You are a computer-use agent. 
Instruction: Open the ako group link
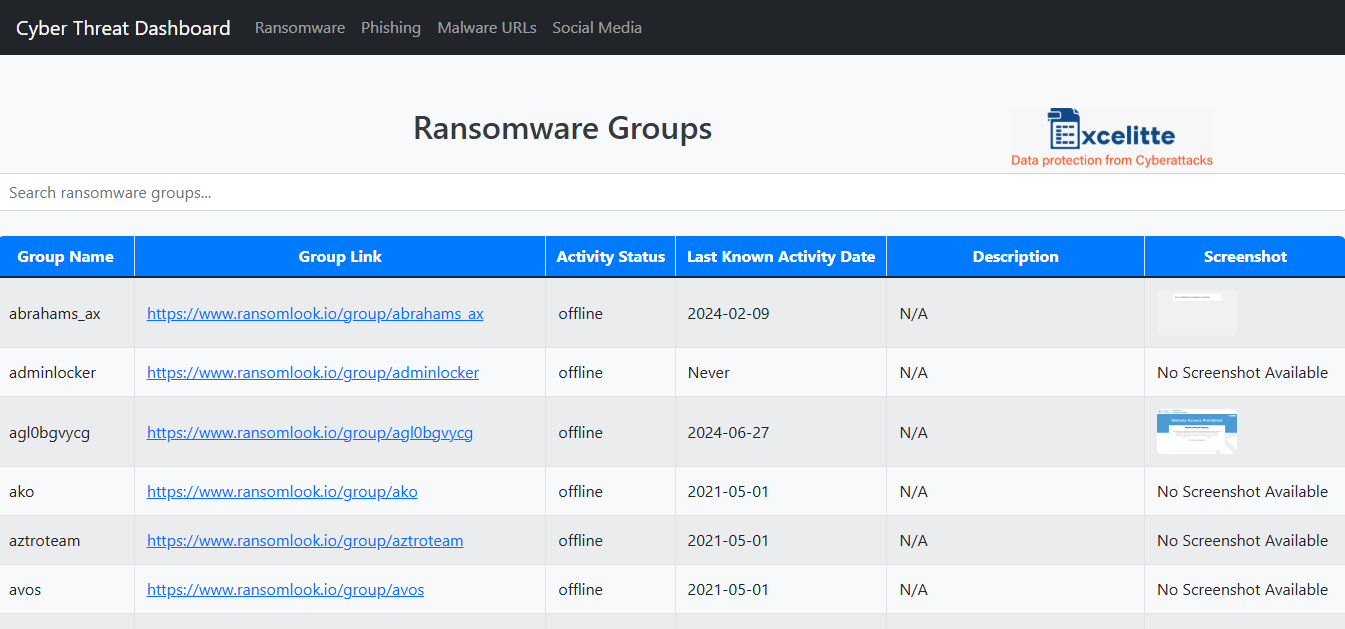click(282, 491)
